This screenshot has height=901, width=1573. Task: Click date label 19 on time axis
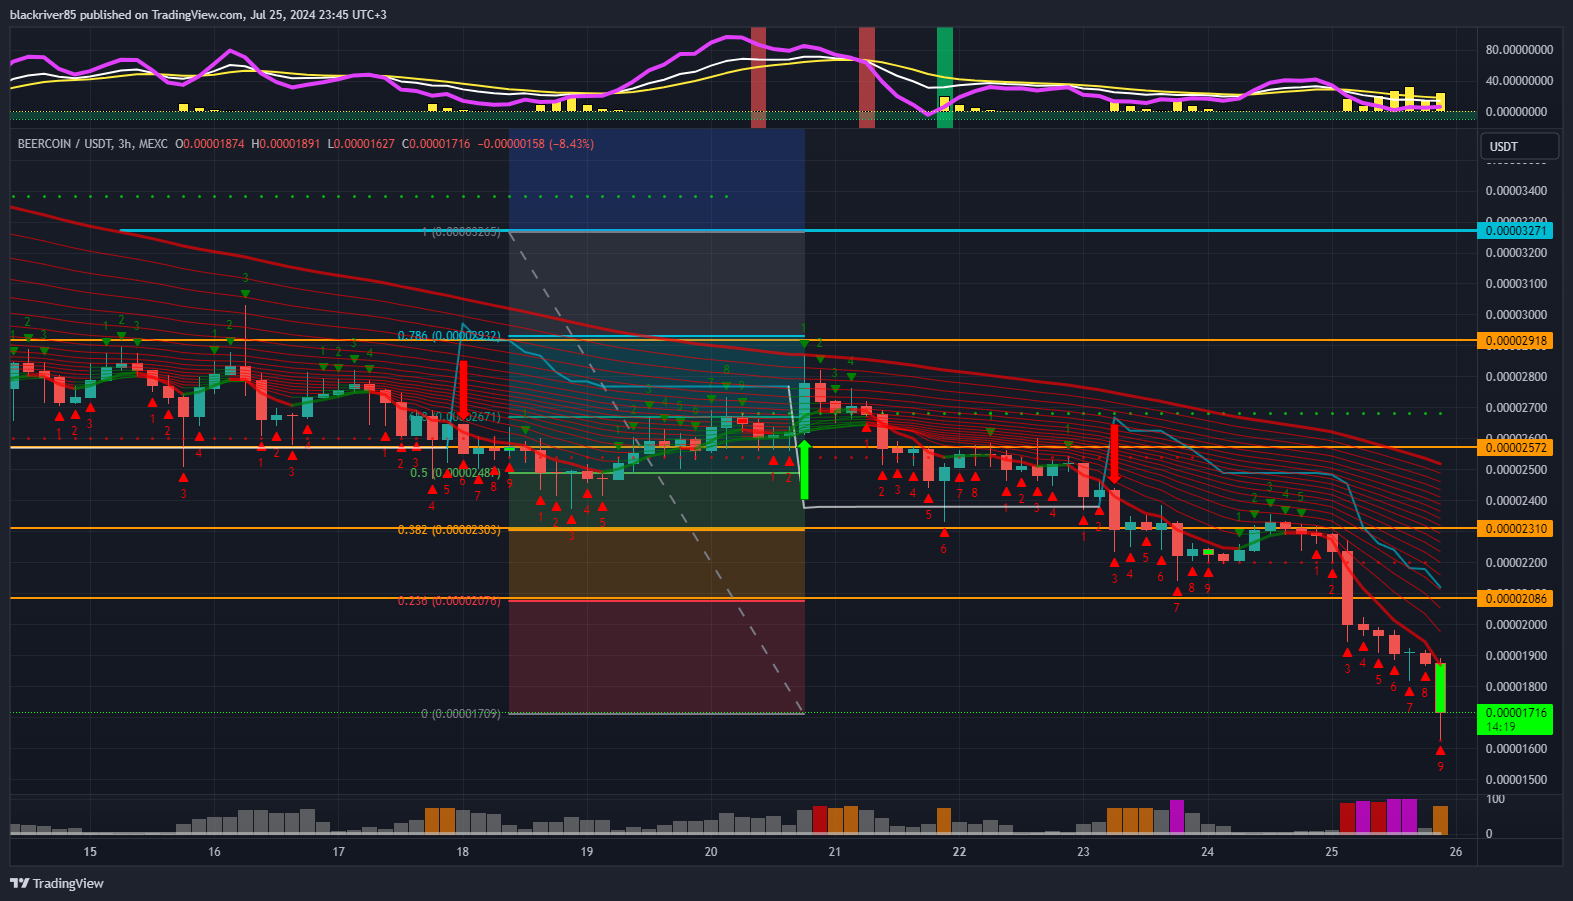point(587,852)
